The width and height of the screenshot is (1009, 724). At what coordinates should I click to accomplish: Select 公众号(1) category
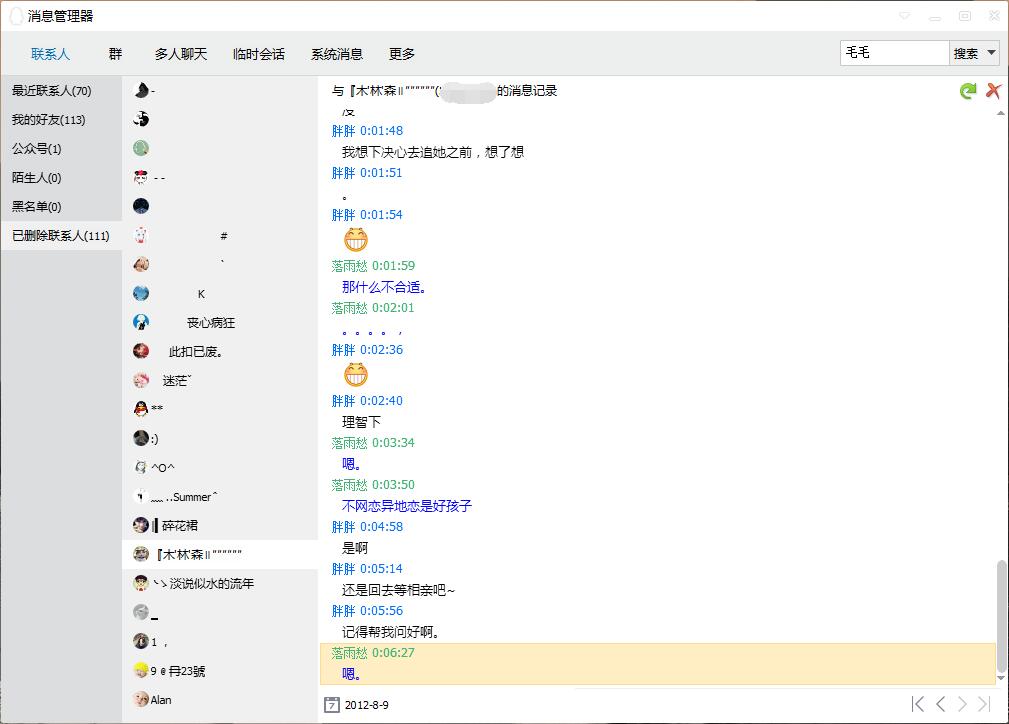61,149
